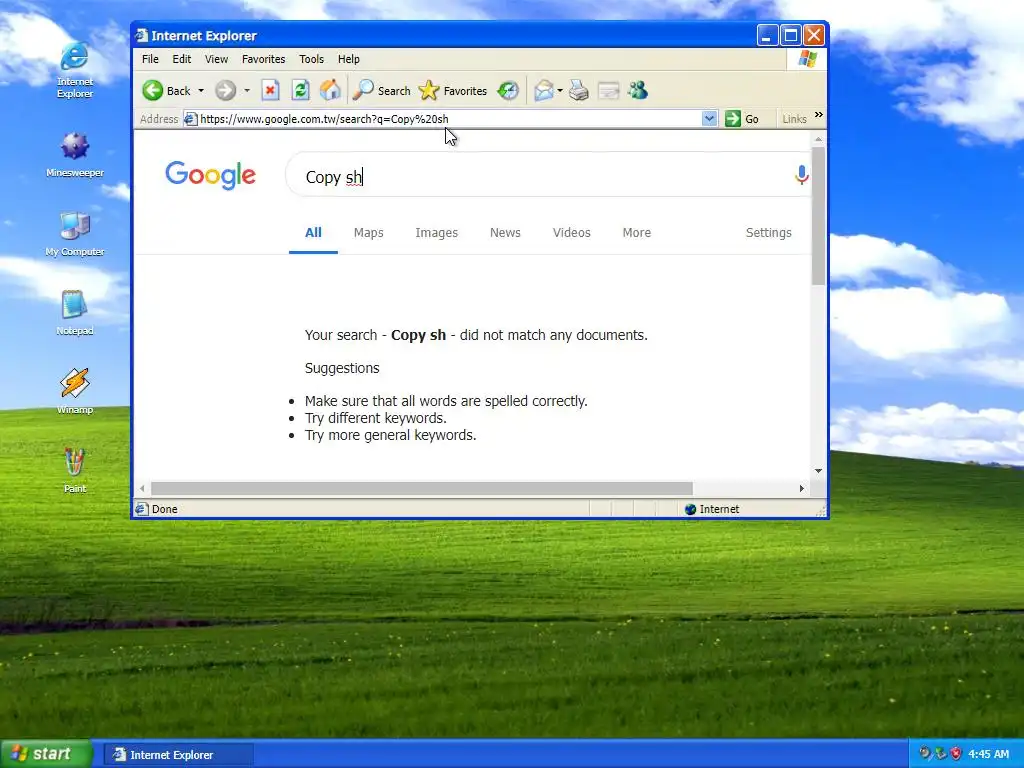
Task: Click the taskbar clock showing 4:45 AM
Action: tap(988, 754)
